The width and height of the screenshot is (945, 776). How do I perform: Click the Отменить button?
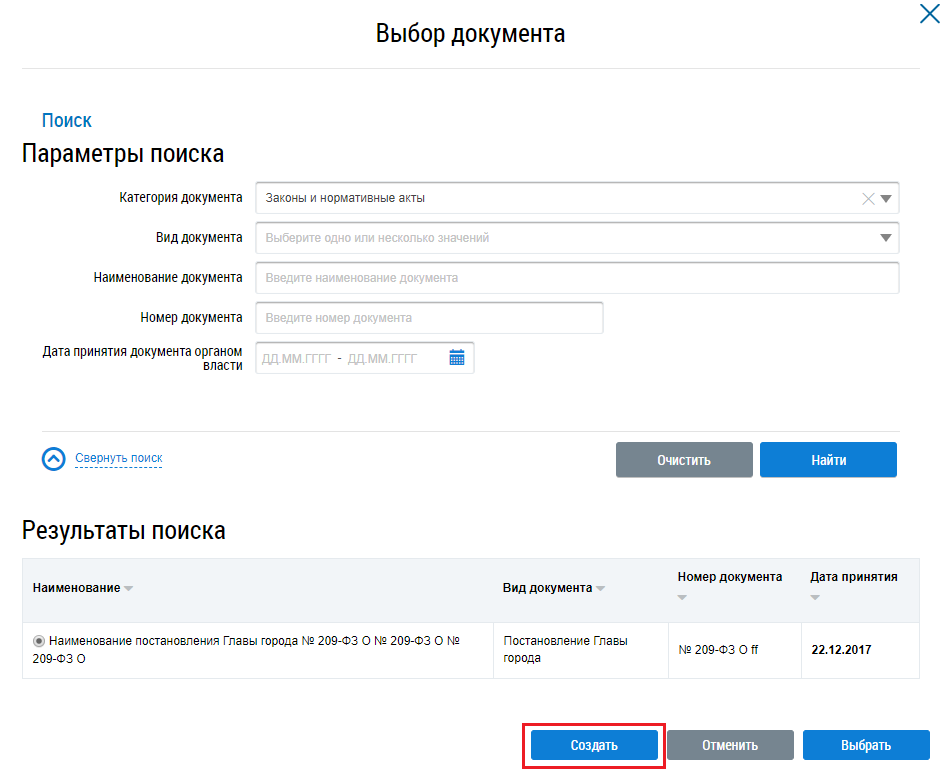(730, 745)
